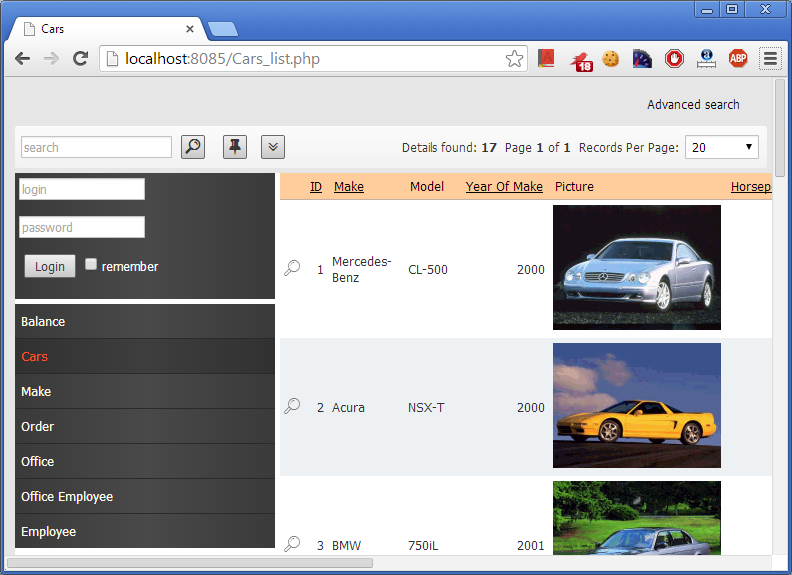The width and height of the screenshot is (792, 575).
Task: Close the Cars tab
Action: (190, 29)
